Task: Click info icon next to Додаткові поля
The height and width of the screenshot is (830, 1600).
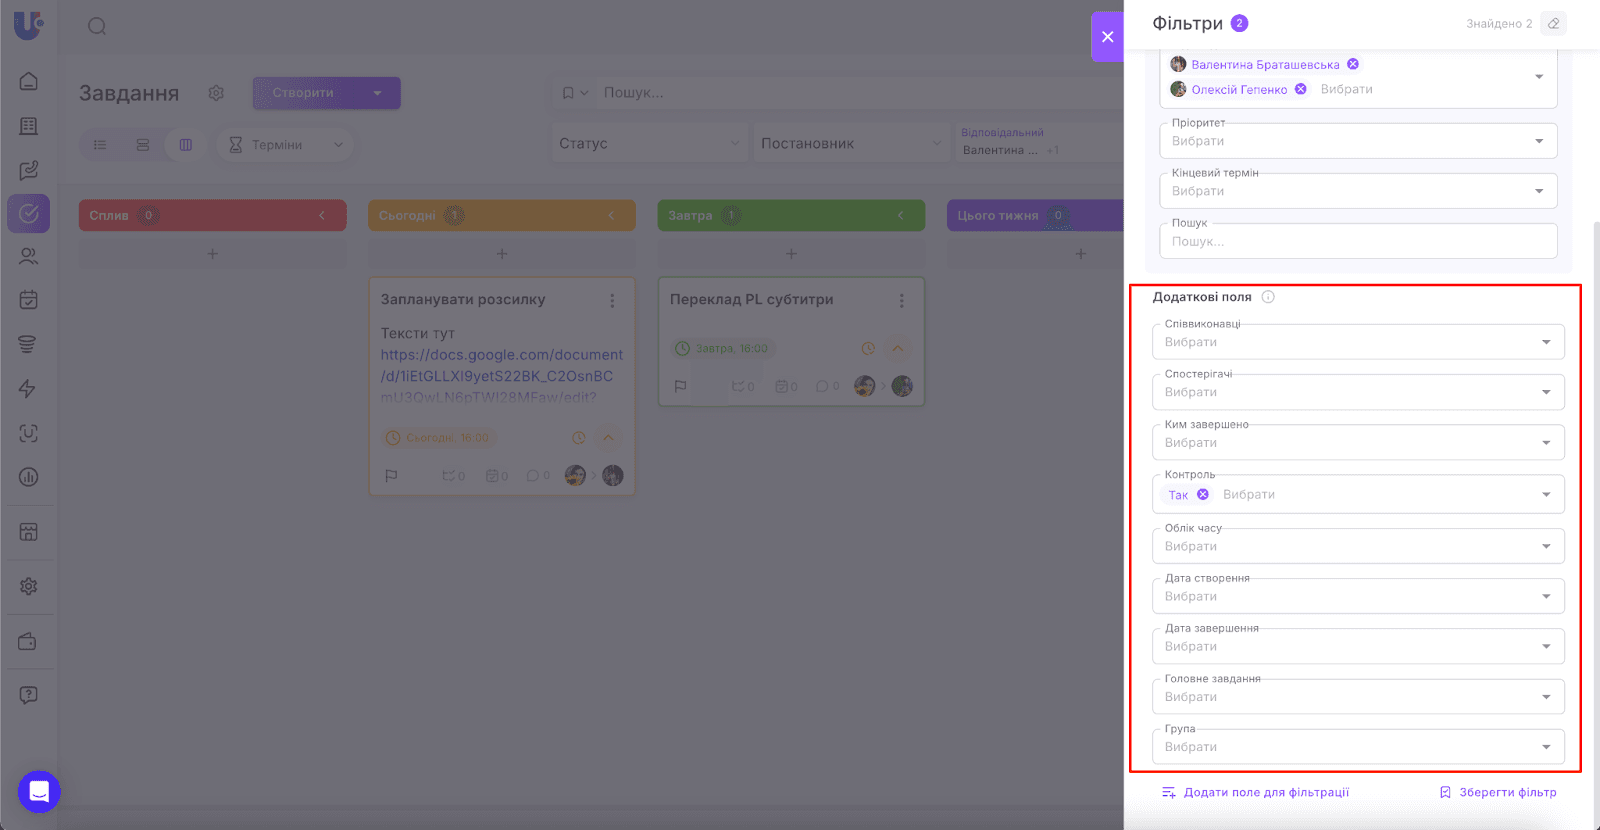Action: coord(1268,297)
